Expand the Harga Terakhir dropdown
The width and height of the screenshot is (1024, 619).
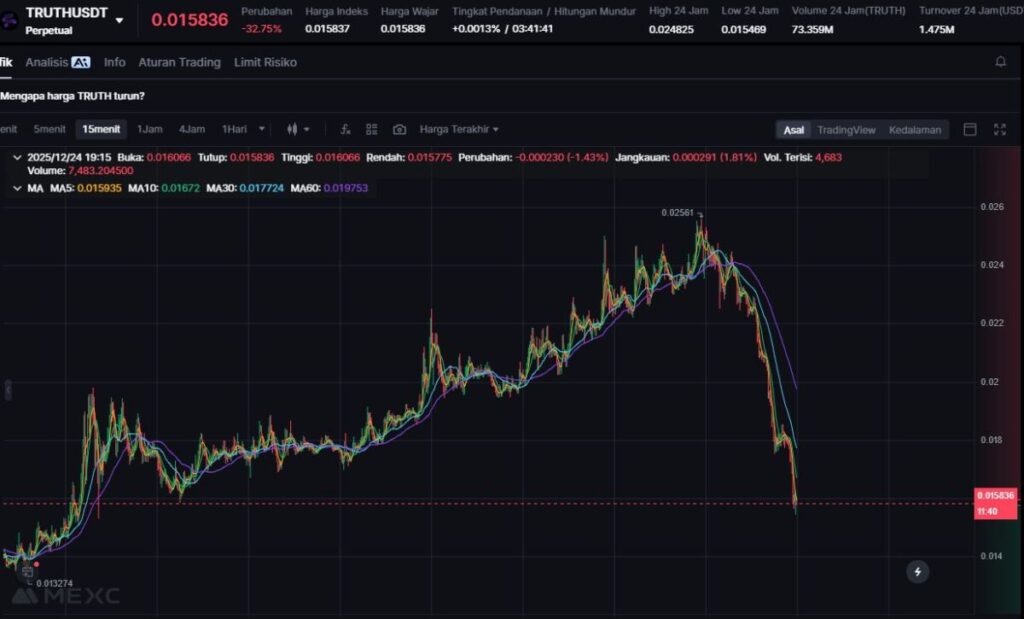pyautogui.click(x=458, y=129)
